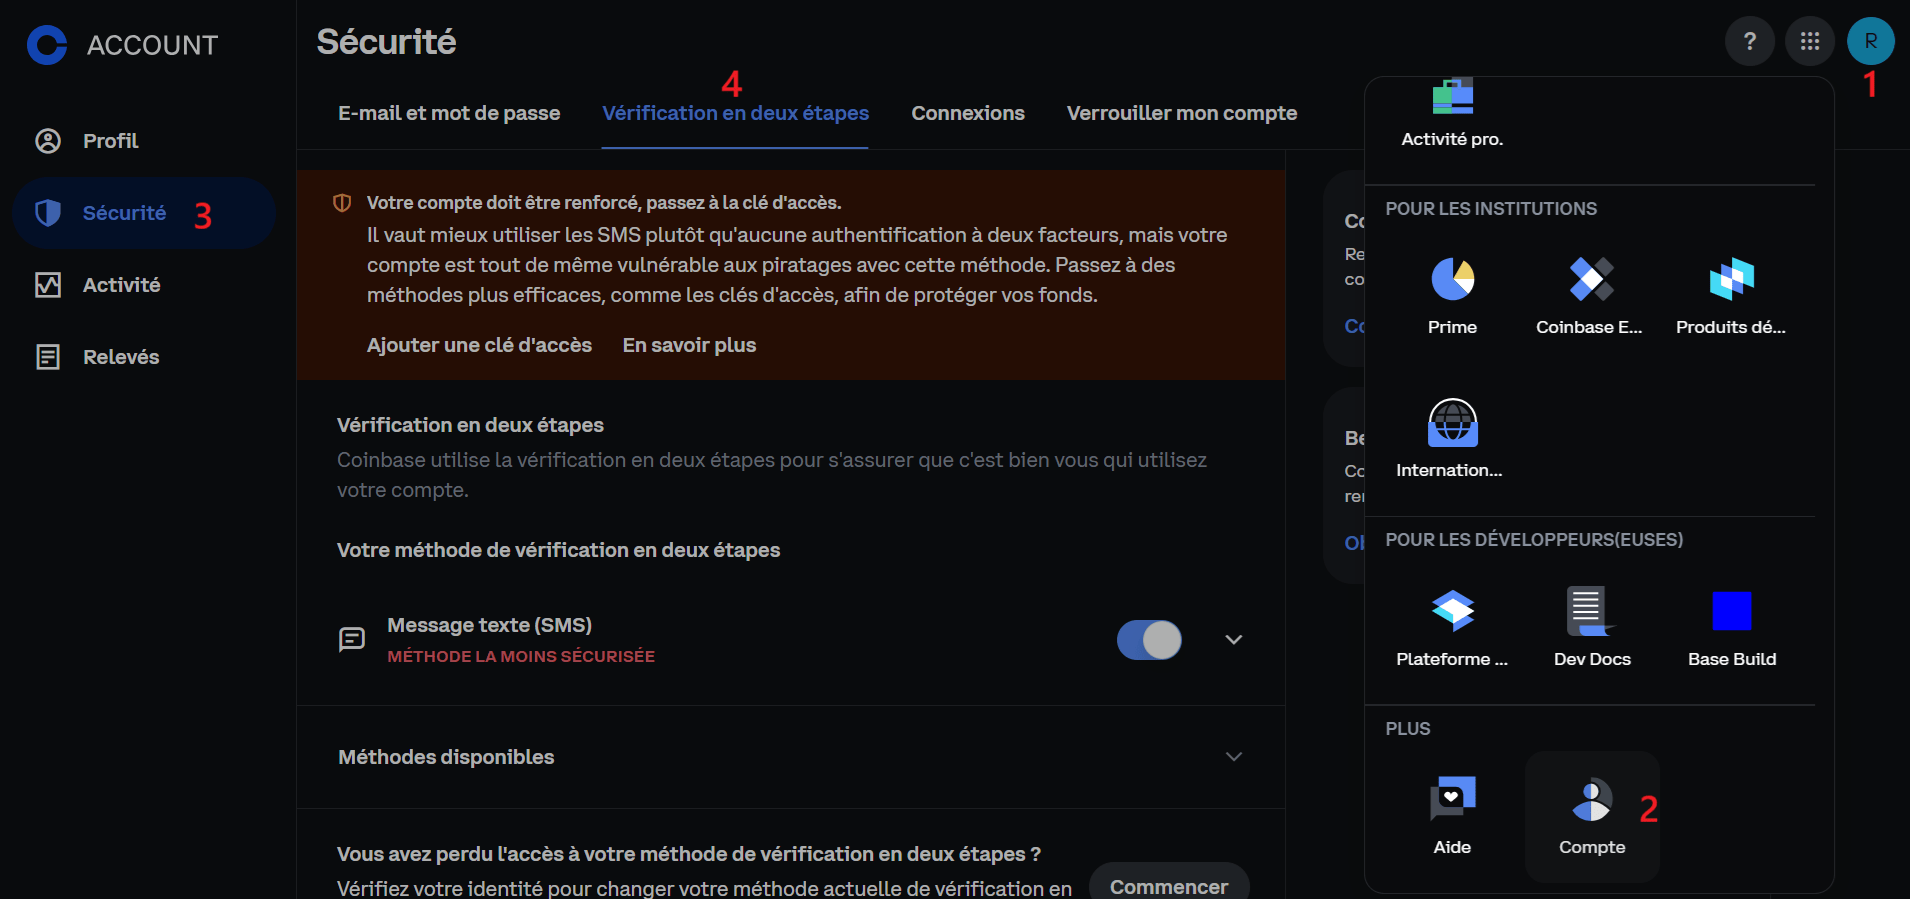Open Activité pro. app icon
The image size is (1910, 899).
click(x=1453, y=96)
